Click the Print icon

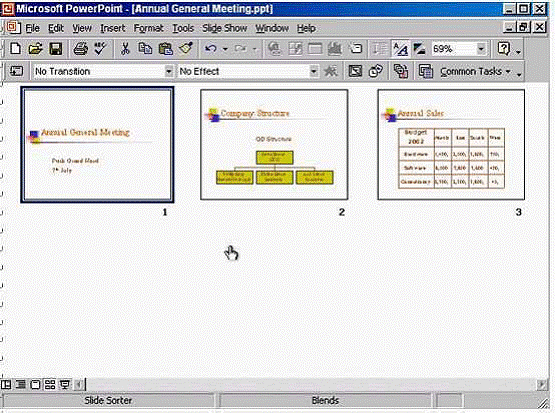click(x=80, y=48)
